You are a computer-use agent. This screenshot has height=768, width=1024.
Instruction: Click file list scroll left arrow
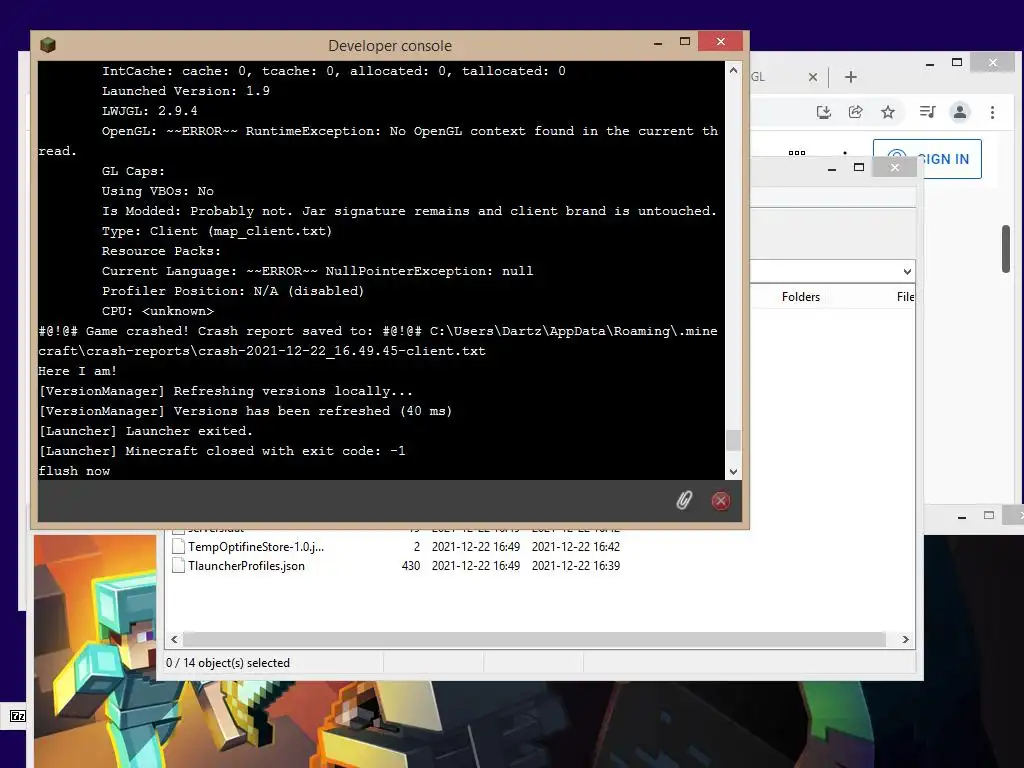pyautogui.click(x=174, y=639)
